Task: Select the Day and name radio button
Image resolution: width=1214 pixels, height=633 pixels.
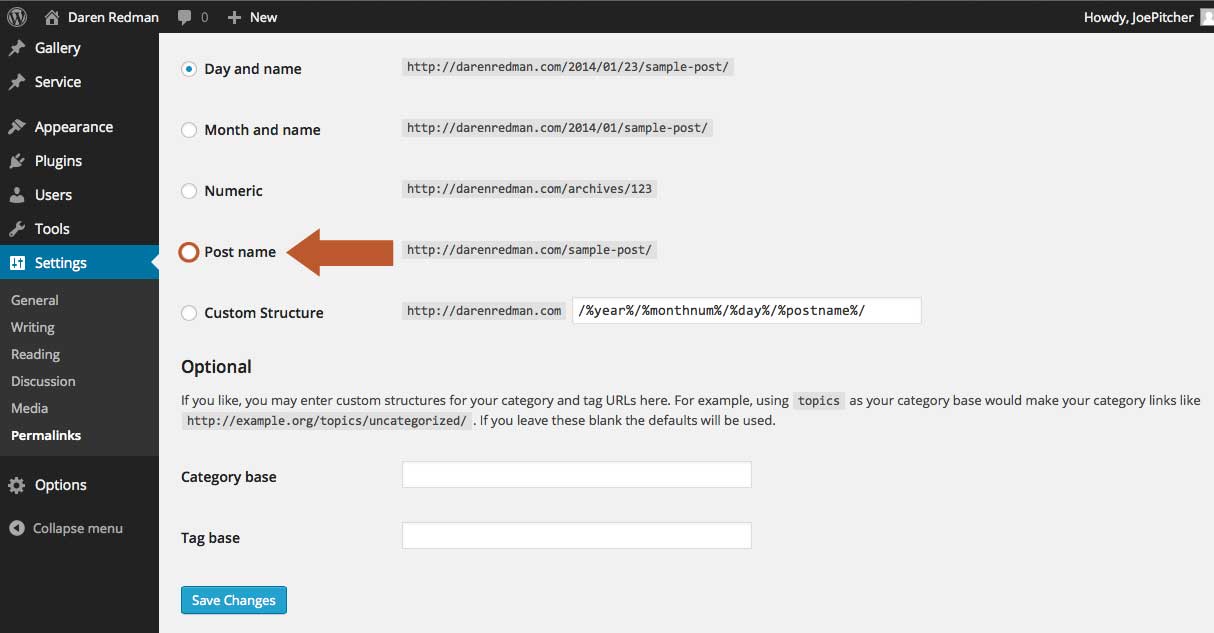Action: (189, 69)
